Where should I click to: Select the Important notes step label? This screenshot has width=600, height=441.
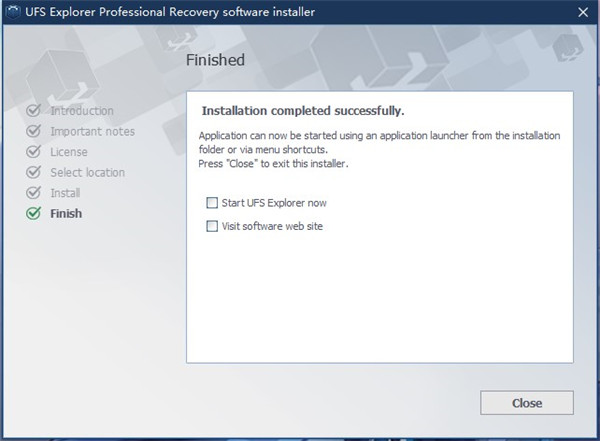tap(92, 132)
